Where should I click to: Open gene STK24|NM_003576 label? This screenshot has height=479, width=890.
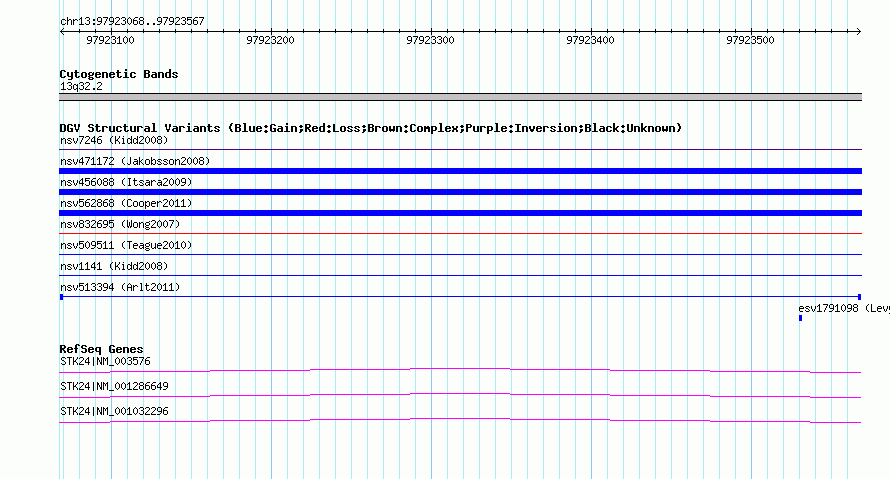[106, 361]
